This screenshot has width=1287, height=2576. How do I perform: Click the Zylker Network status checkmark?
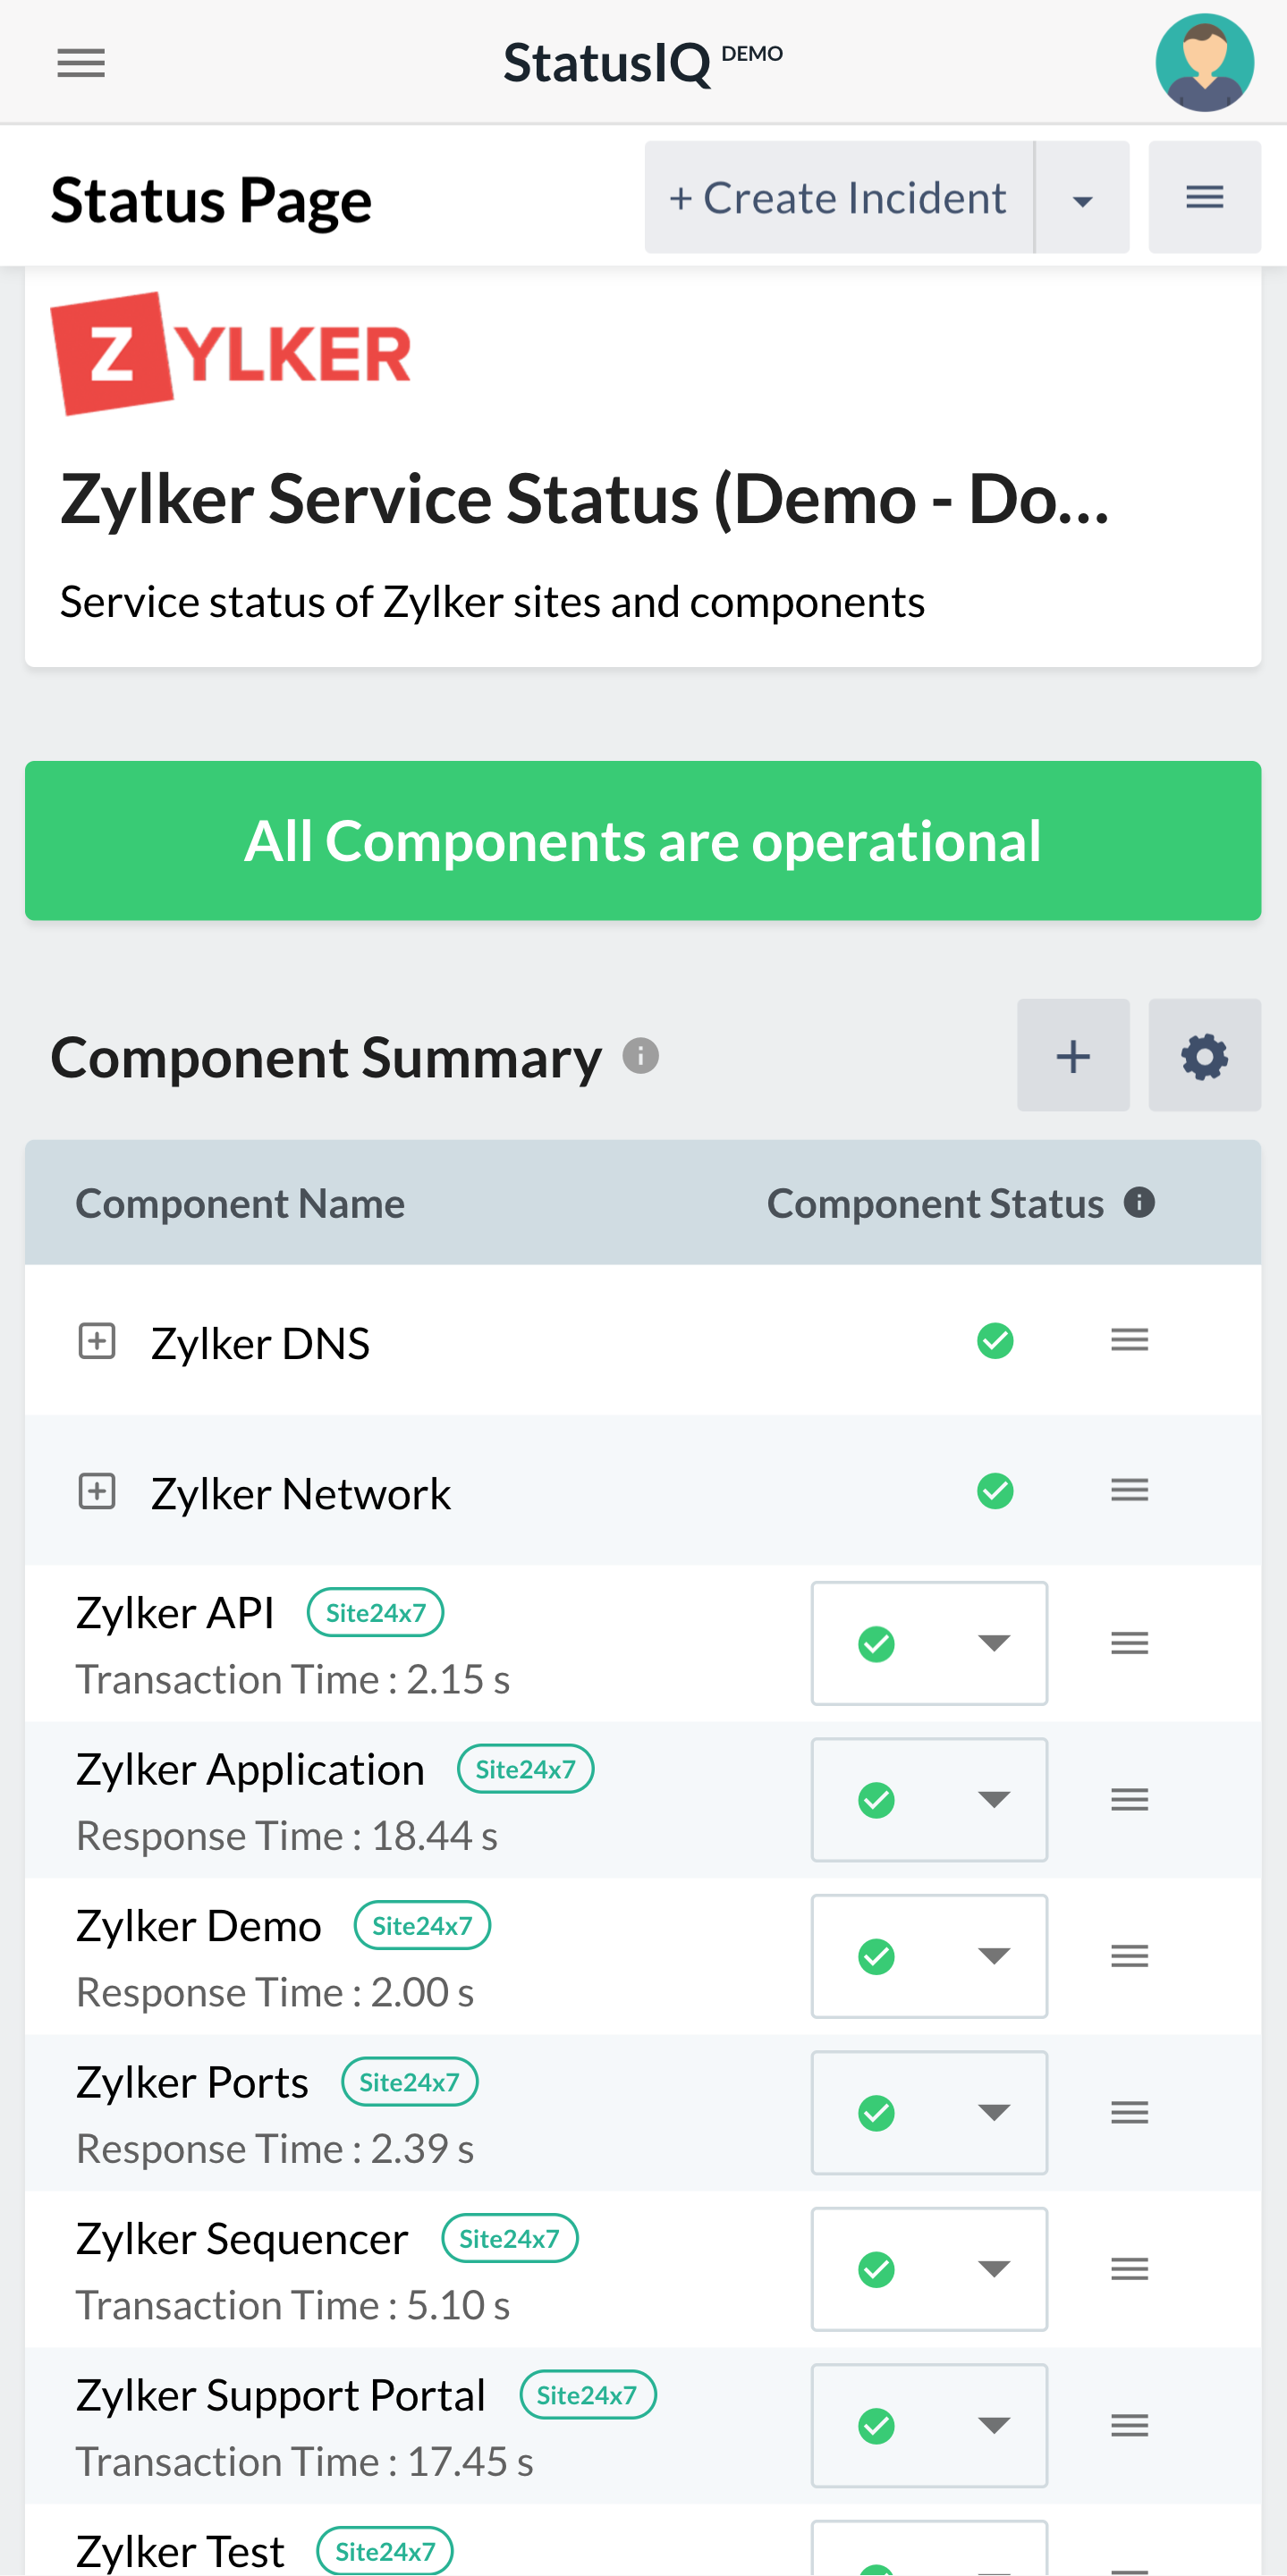click(x=995, y=1491)
